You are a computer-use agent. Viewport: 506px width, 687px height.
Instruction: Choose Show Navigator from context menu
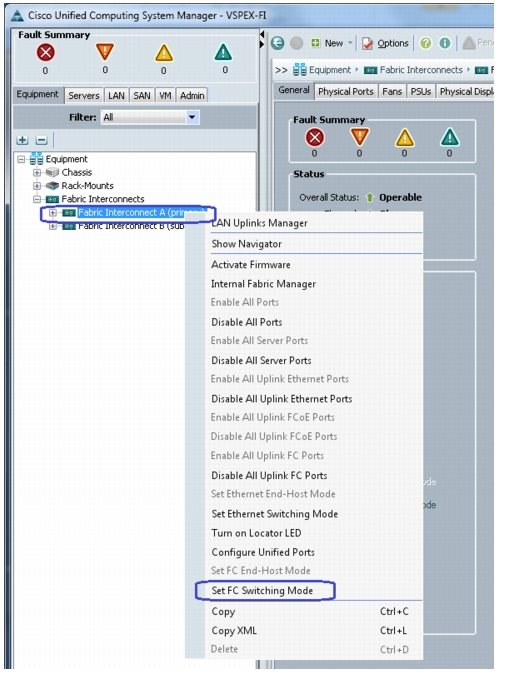314,244
